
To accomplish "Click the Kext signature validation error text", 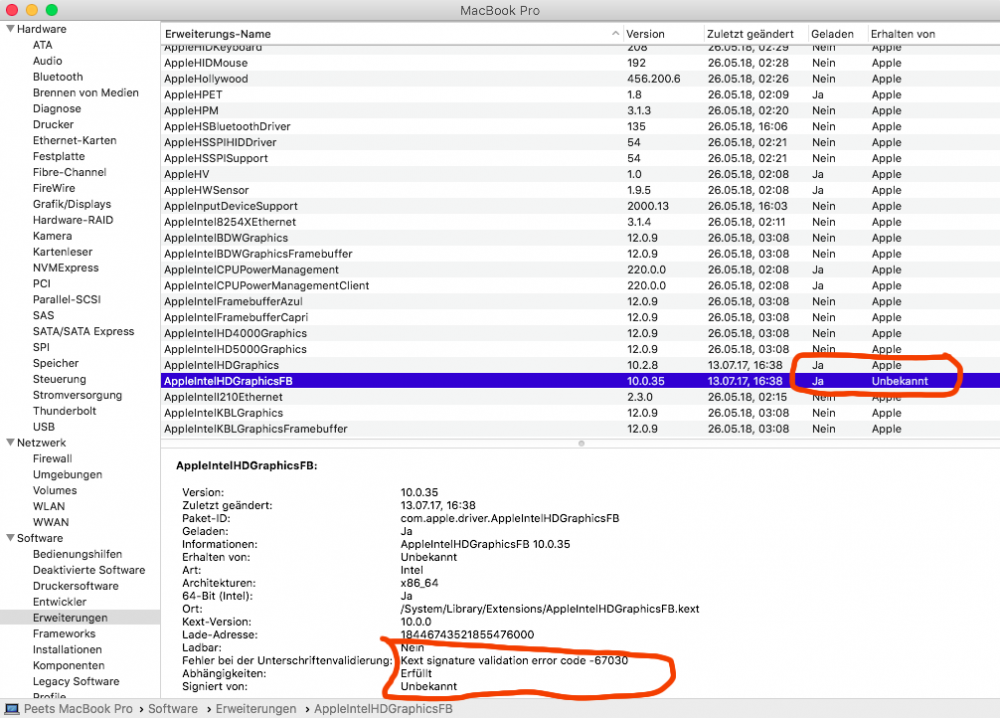I will click(x=514, y=661).
